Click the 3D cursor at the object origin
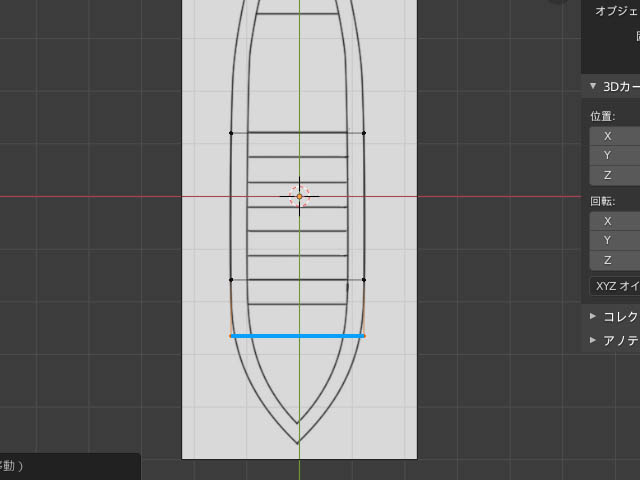Viewport: 640px width, 480px height. click(299, 196)
